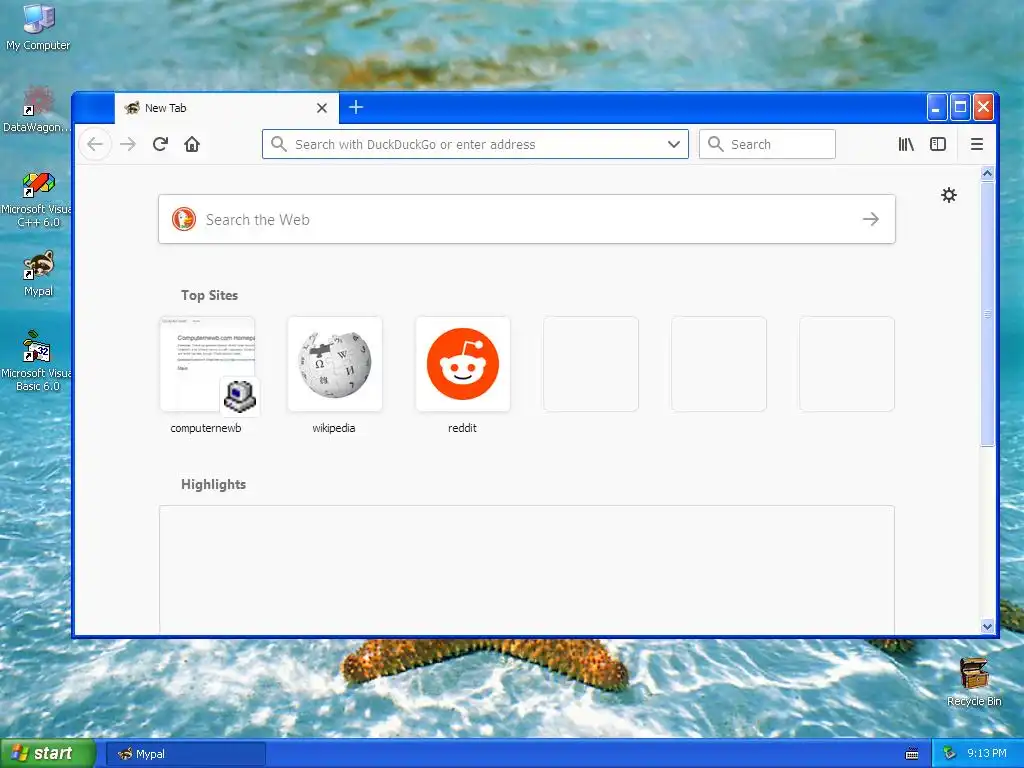
Task: Select Microsoft Visual Basic 6.0 shortcut
Action: coord(38,361)
